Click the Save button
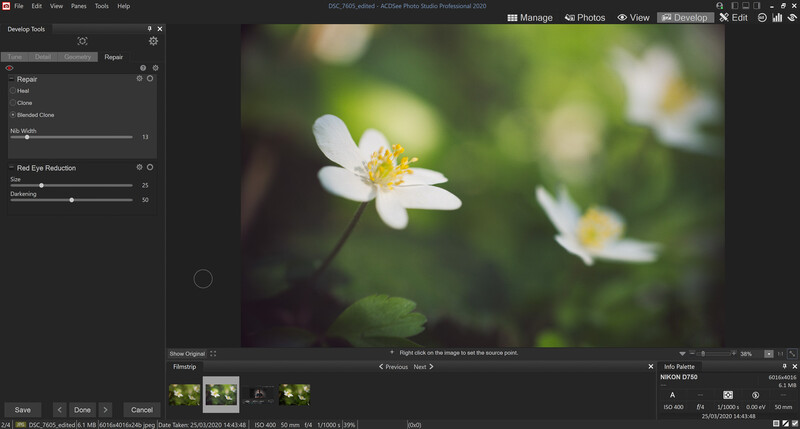 [22, 410]
